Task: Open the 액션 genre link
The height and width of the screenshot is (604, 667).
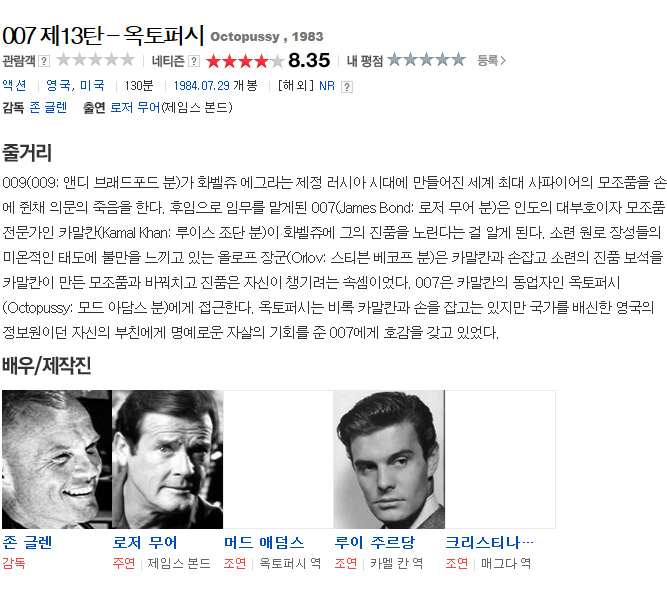Action: pos(14,85)
